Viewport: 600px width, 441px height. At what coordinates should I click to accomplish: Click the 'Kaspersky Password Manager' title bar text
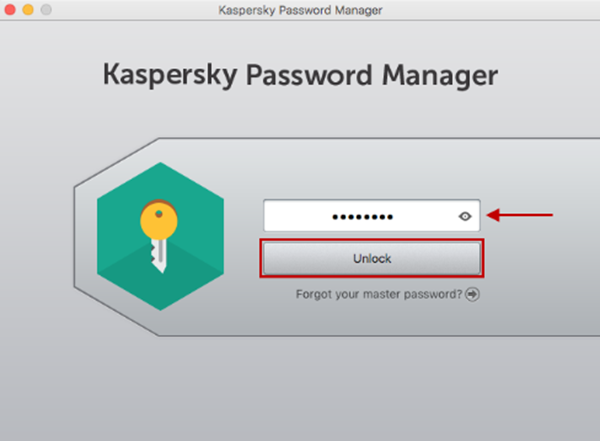(300, 10)
